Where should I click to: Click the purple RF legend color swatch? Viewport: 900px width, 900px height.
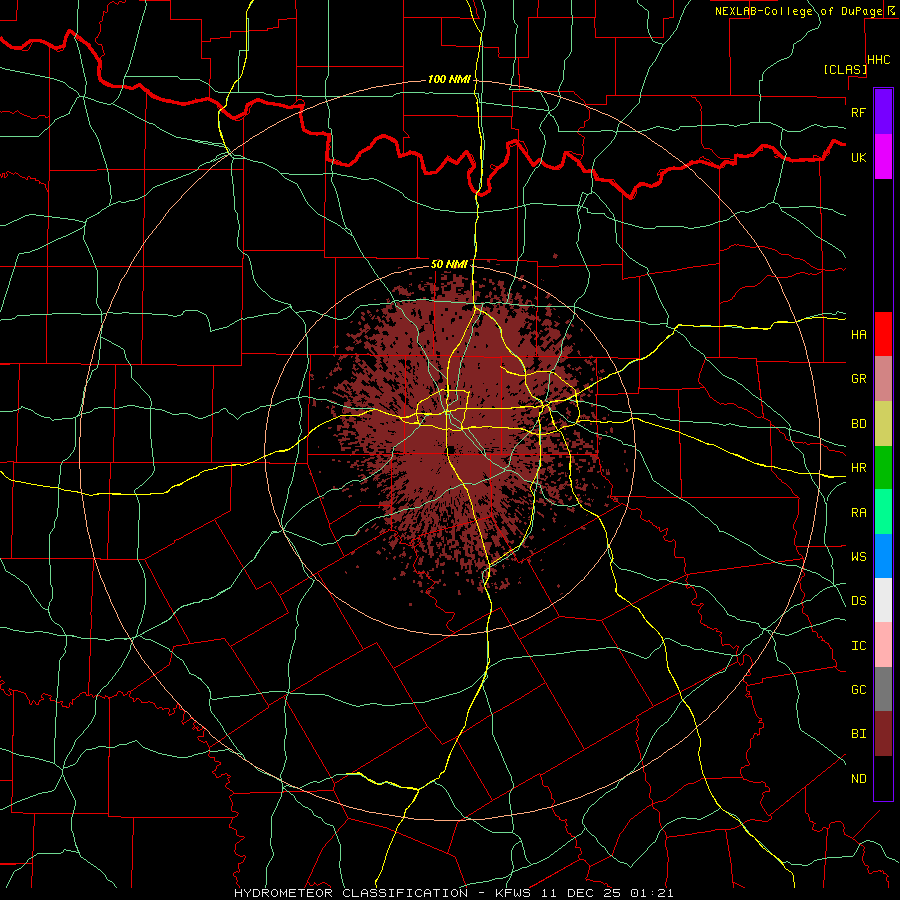point(883,112)
